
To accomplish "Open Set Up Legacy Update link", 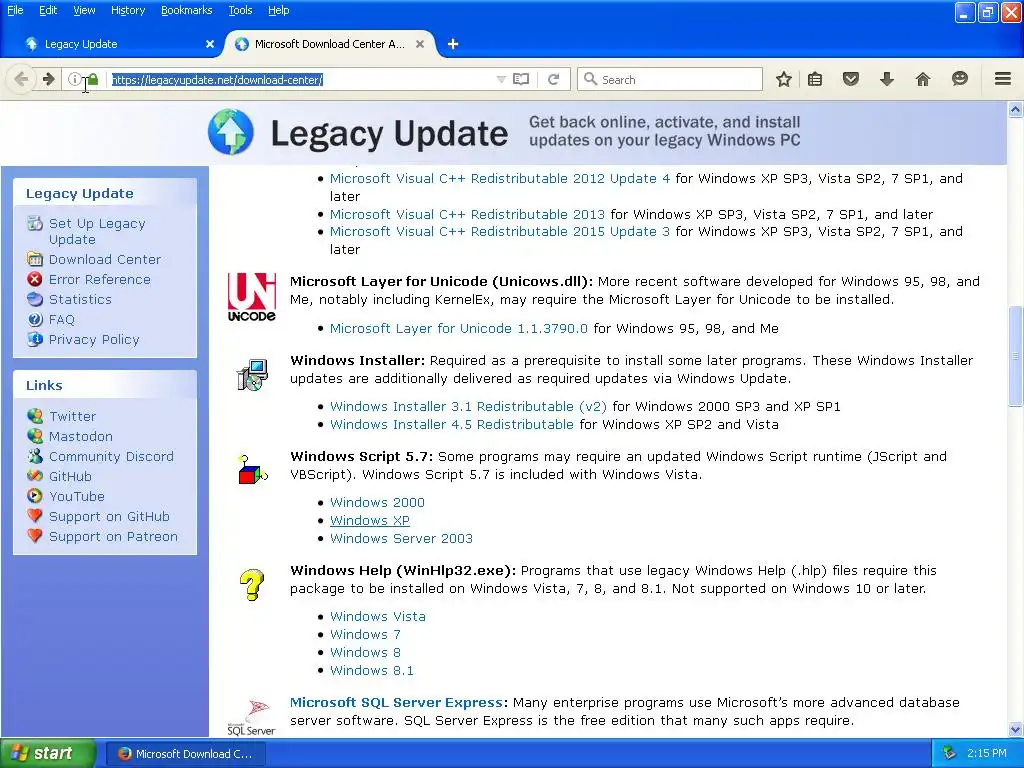I will click(x=97, y=231).
